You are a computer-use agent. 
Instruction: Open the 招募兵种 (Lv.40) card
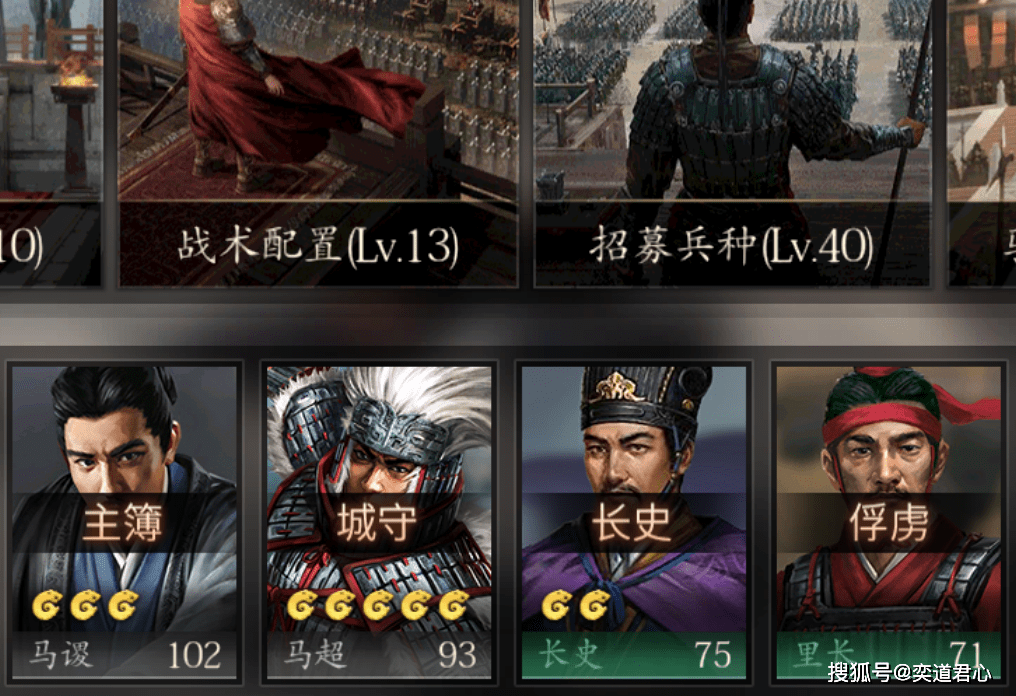pos(732,143)
